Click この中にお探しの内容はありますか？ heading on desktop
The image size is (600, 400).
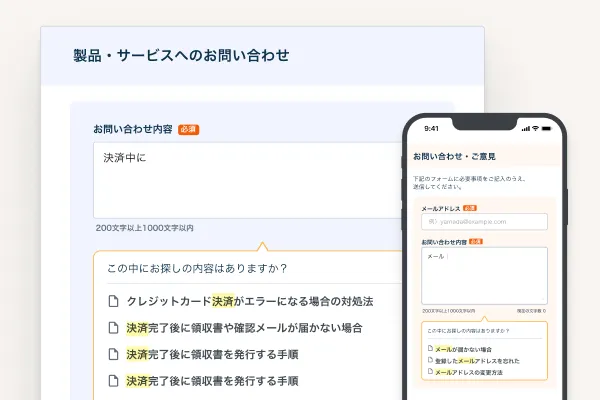click(x=197, y=268)
